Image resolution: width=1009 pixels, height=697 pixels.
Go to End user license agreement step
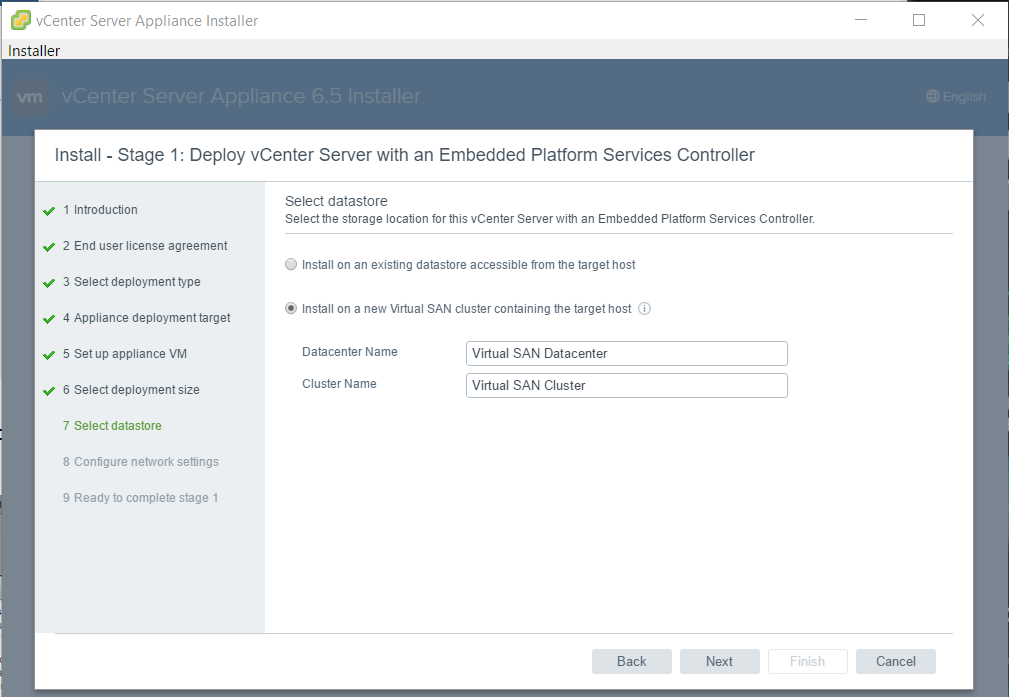pos(145,246)
